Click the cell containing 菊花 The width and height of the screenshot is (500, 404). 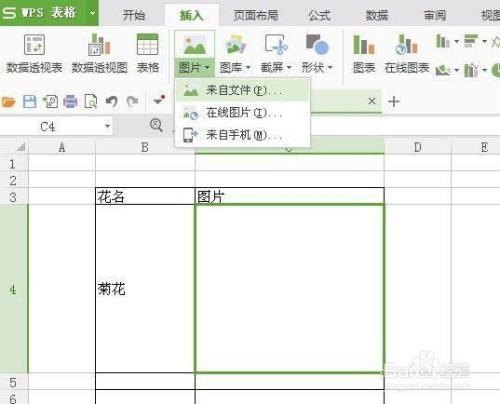pyautogui.click(x=145, y=289)
